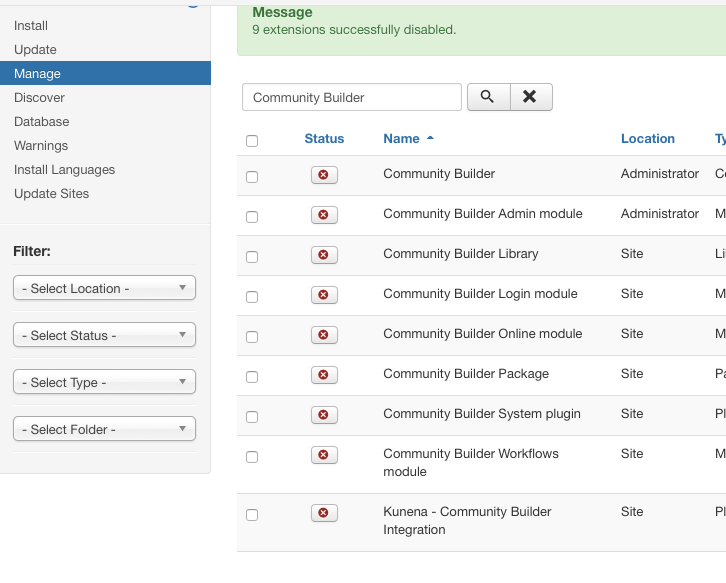Toggle status of Community Builder System plugin
Viewport: 726px width, 583px height.
(x=324, y=415)
